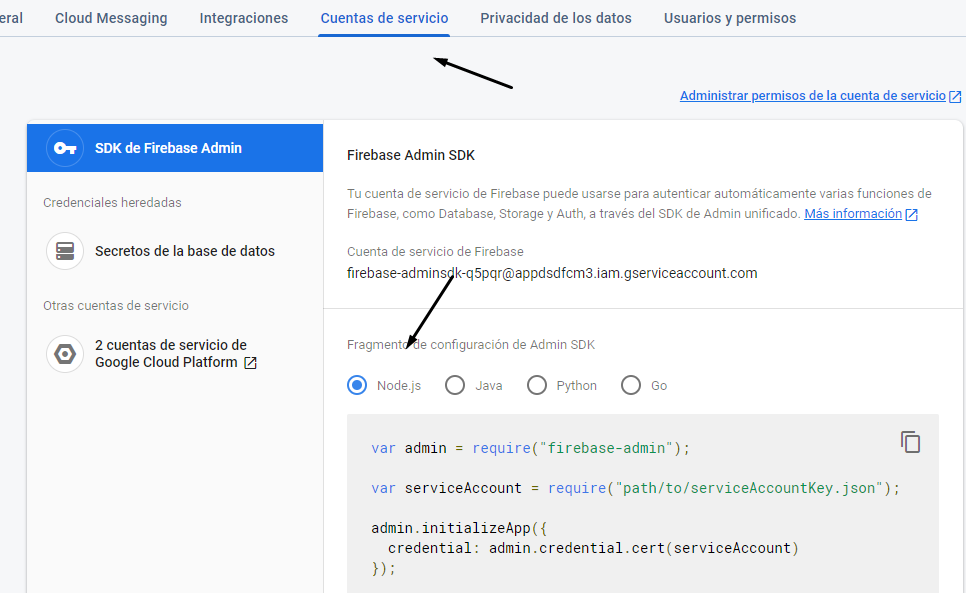Click the copy code snippet icon
Image resolution: width=966 pixels, height=593 pixels.
coord(911,442)
